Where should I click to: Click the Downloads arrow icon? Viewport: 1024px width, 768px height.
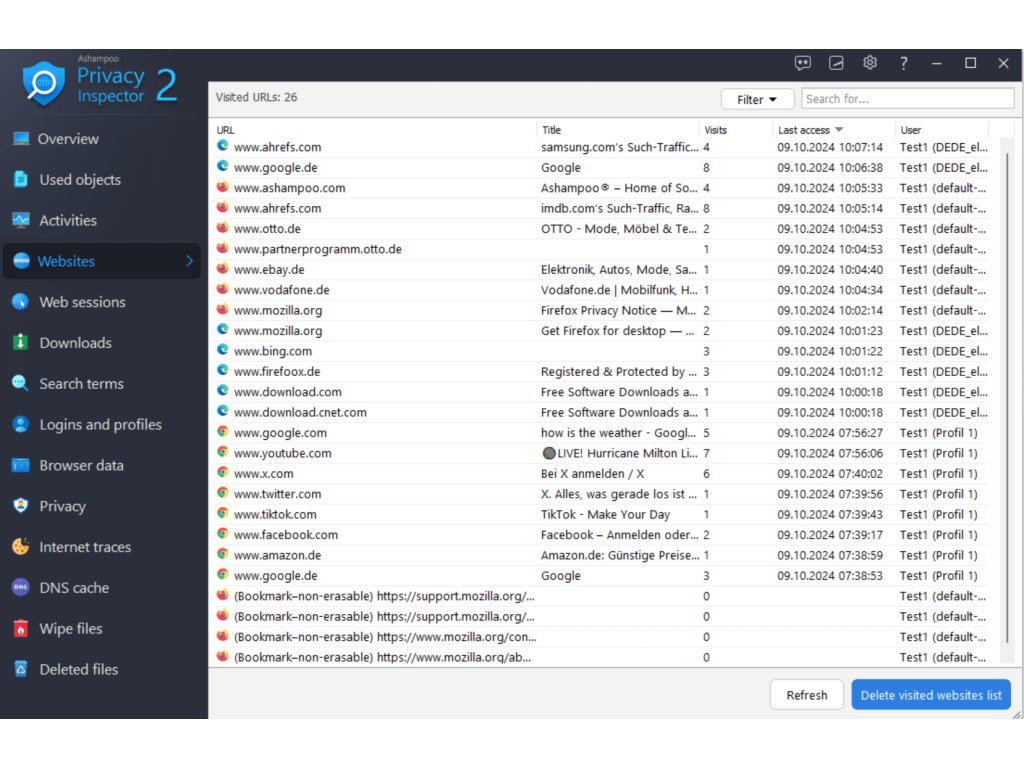coord(21,342)
